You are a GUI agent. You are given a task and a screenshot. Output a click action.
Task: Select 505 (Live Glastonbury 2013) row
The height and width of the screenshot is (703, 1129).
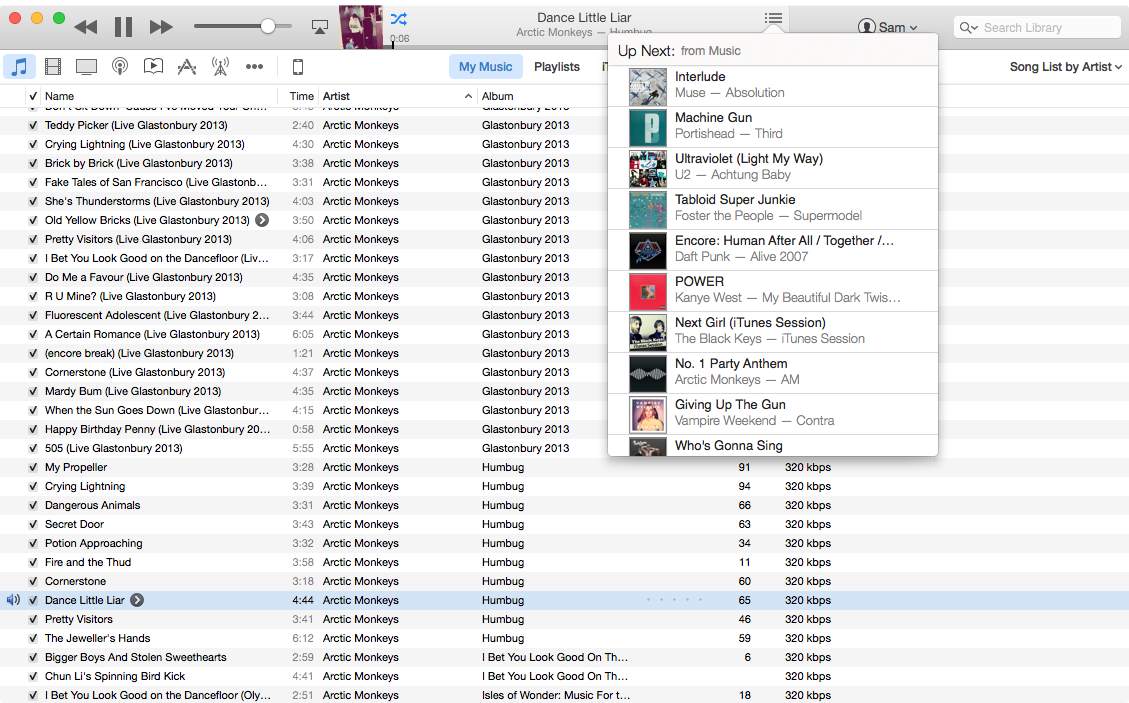[304, 448]
